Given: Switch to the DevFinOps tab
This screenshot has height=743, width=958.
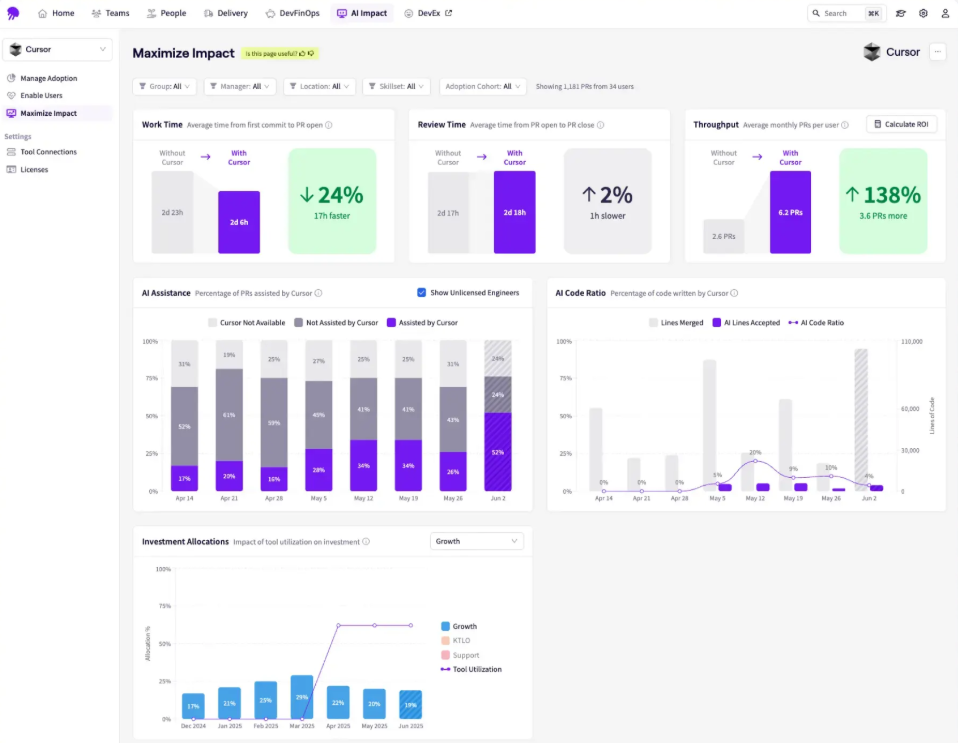Looking at the screenshot, I should (292, 13).
